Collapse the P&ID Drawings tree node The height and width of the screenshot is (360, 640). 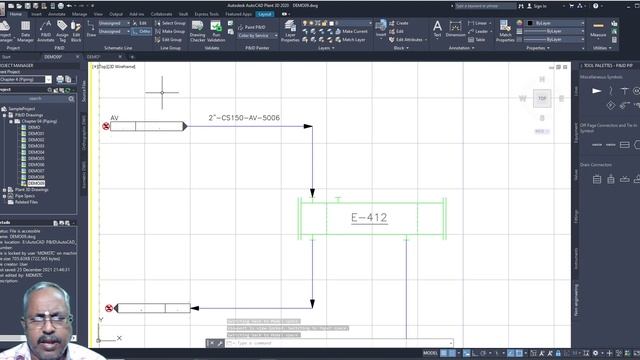point(4,115)
